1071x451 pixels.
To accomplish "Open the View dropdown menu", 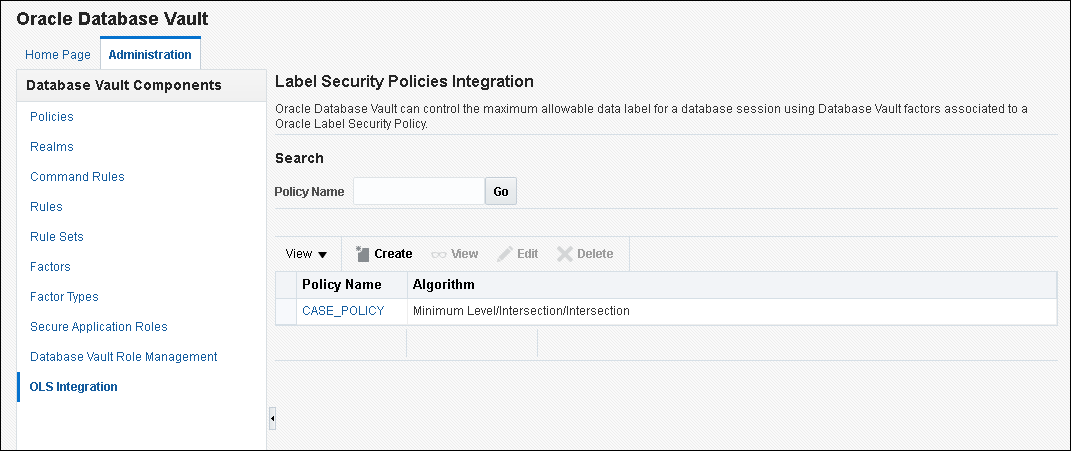I will pyautogui.click(x=306, y=254).
